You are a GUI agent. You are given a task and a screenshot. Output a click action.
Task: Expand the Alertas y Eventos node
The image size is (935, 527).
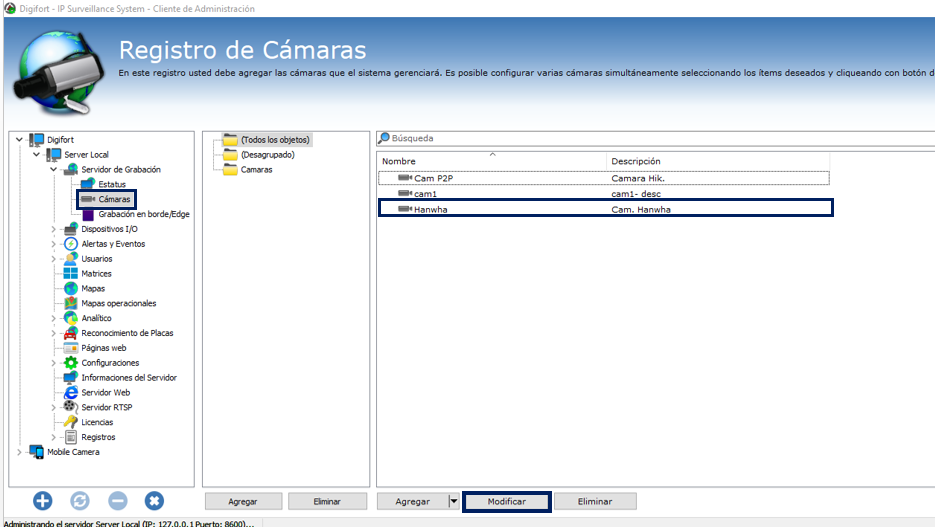coord(54,244)
